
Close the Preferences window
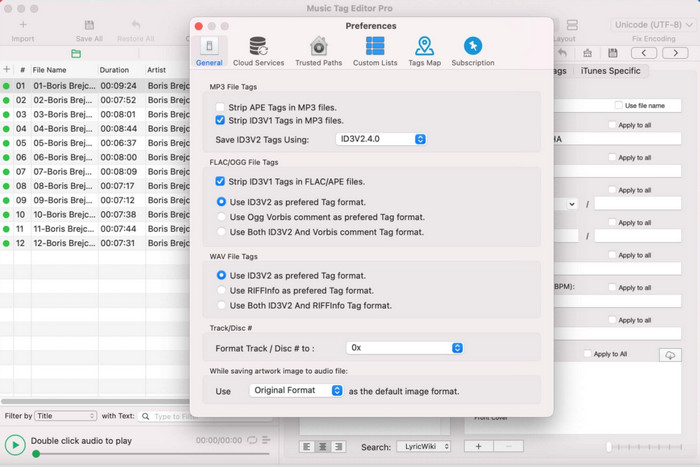click(199, 26)
